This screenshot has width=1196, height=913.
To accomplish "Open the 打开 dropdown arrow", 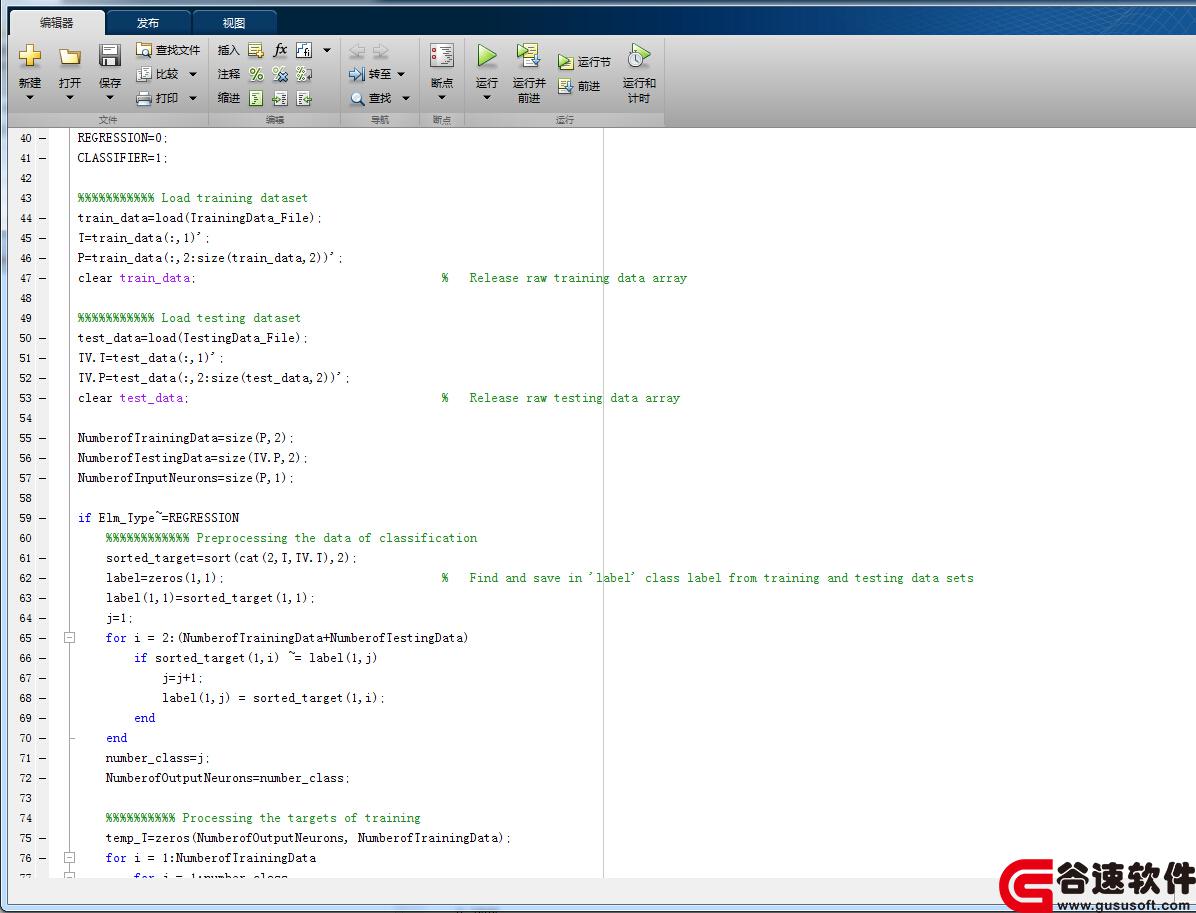I will coord(69,98).
